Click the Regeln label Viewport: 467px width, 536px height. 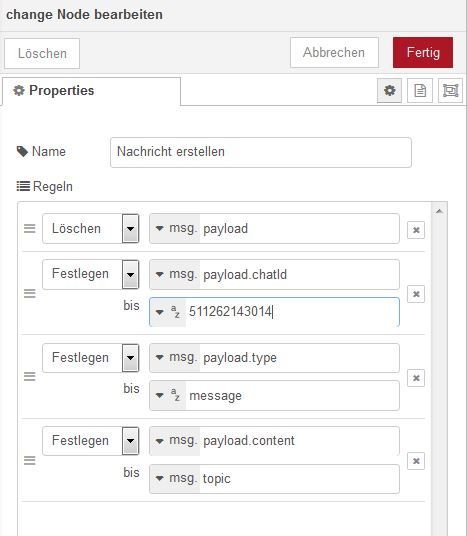(45, 187)
